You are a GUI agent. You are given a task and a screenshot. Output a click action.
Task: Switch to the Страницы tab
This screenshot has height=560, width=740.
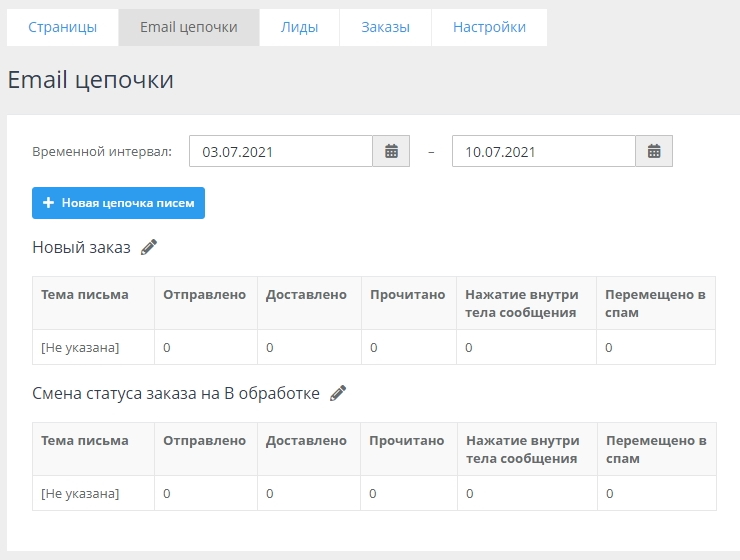point(62,27)
